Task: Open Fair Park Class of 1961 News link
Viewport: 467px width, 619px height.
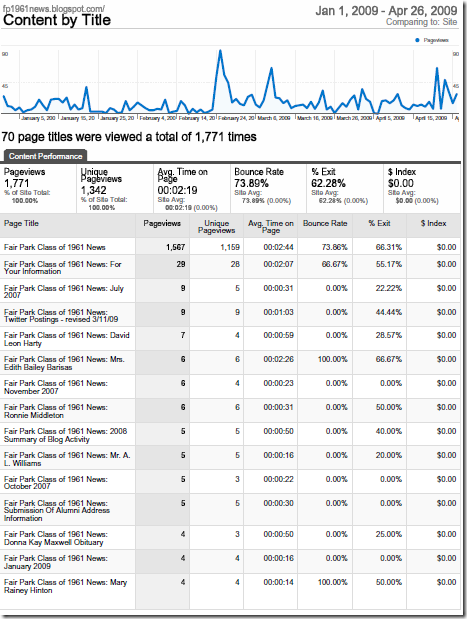Action: [55, 247]
